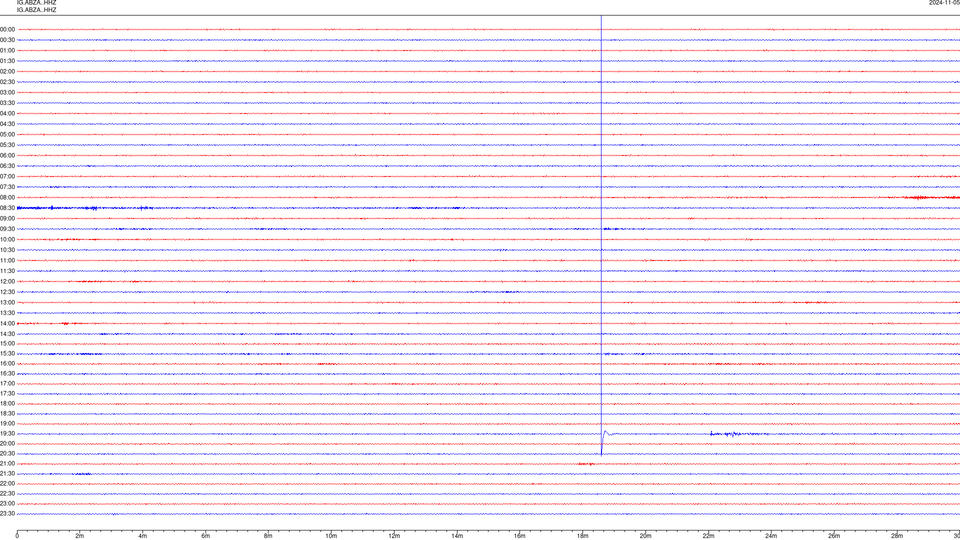960x540 pixels.
Task: Choose the 23:30 time label
Action: coord(7,514)
